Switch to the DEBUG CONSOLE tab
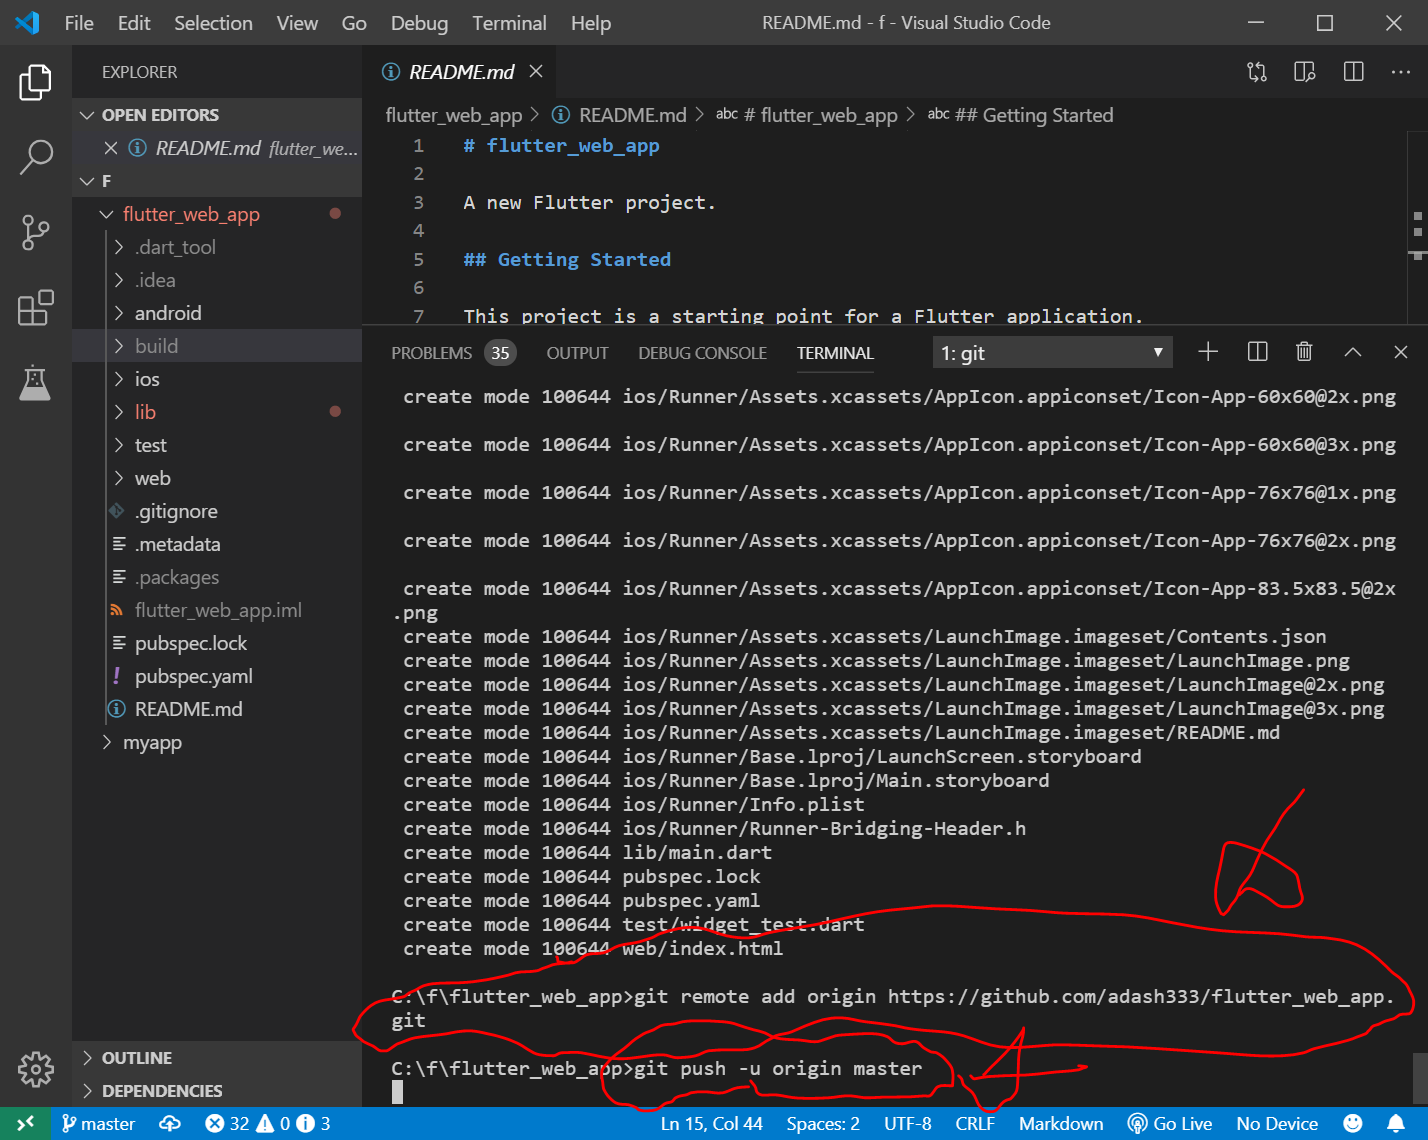Image resolution: width=1428 pixels, height=1140 pixels. click(x=702, y=353)
